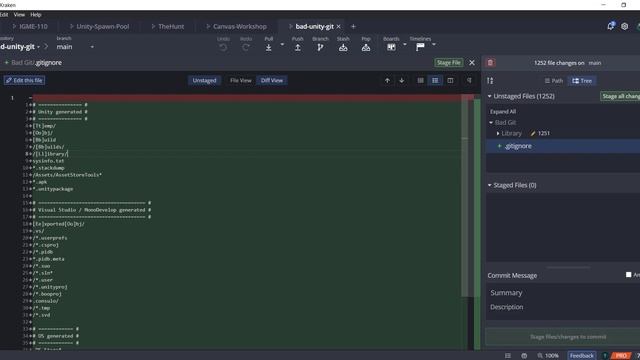Close the bad-unity-git tab
640x360 pixels.
(338, 27)
